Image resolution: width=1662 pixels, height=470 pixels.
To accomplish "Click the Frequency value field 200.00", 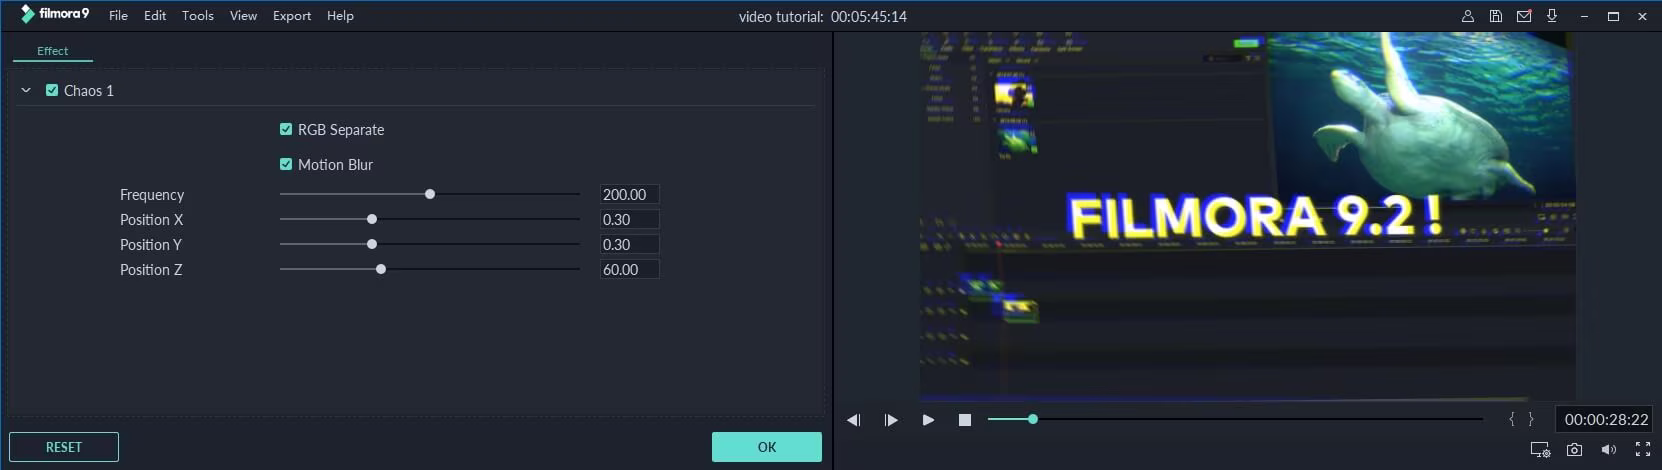I will tap(629, 195).
